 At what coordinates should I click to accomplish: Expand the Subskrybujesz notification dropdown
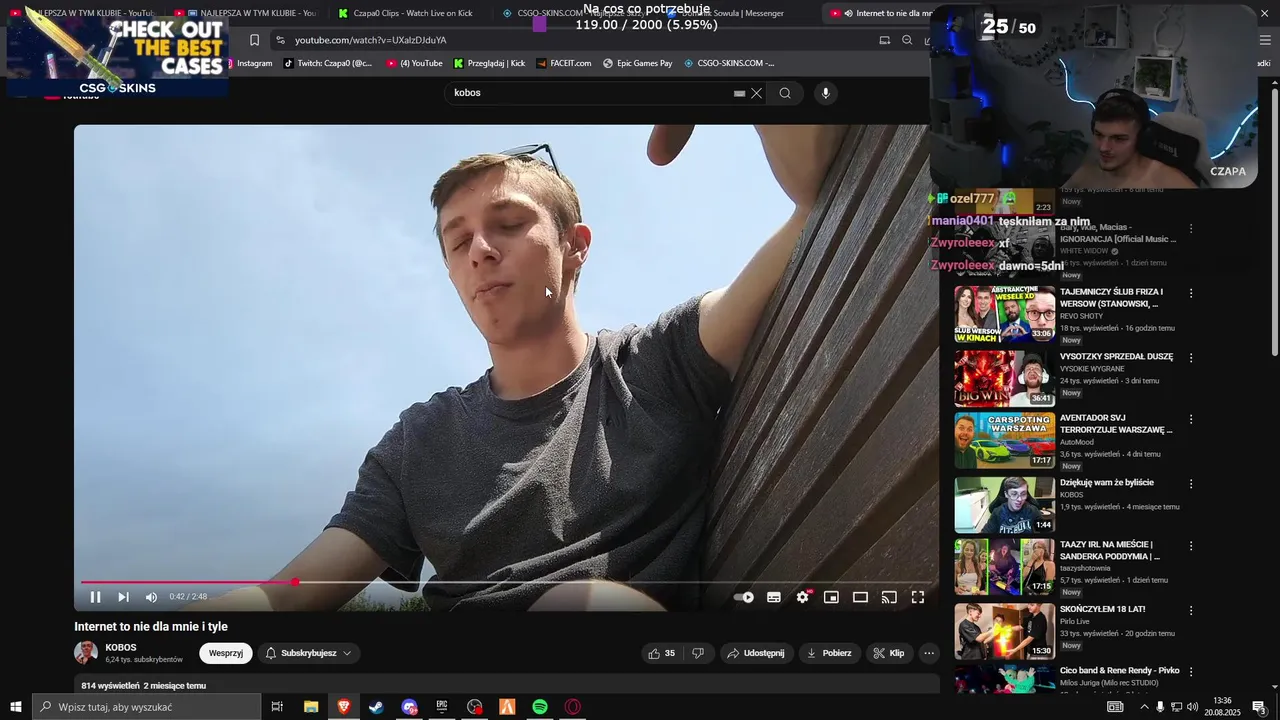tap(309, 653)
